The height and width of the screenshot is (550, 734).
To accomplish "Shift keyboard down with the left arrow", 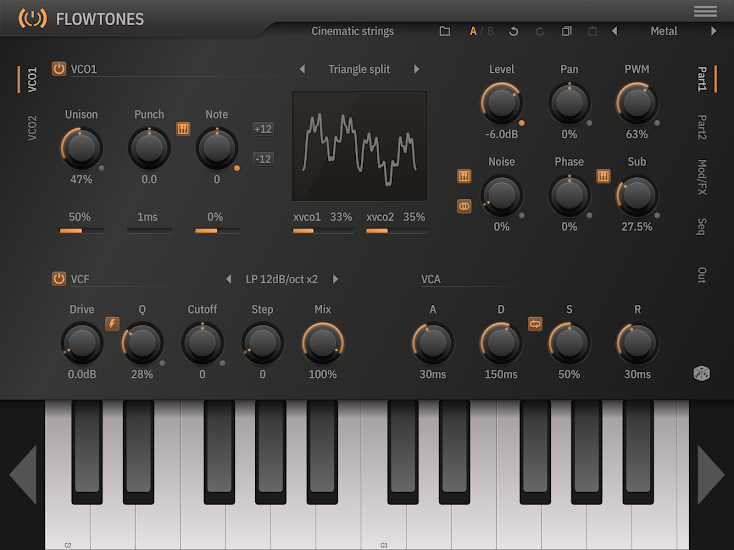I will [23, 475].
